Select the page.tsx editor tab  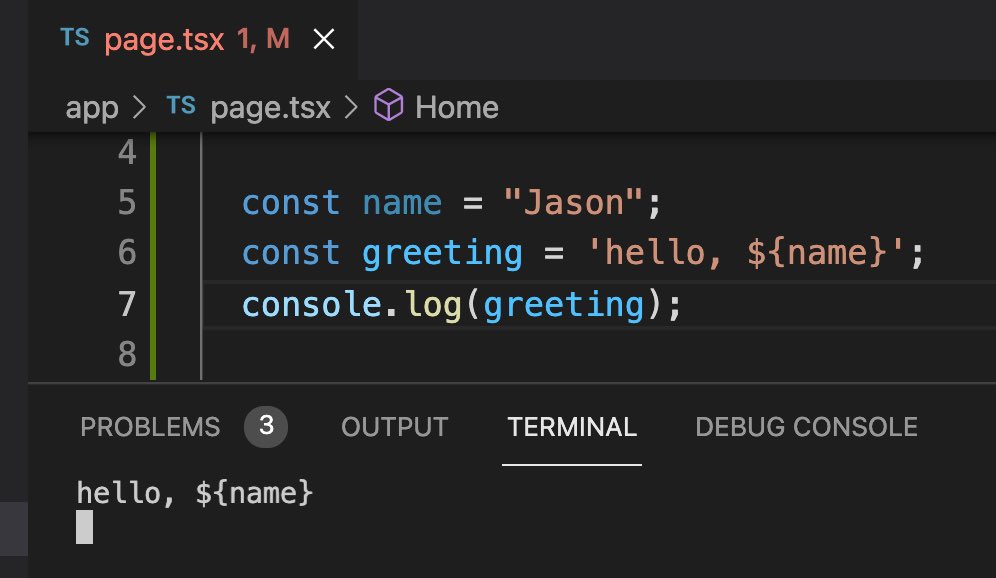point(192,39)
